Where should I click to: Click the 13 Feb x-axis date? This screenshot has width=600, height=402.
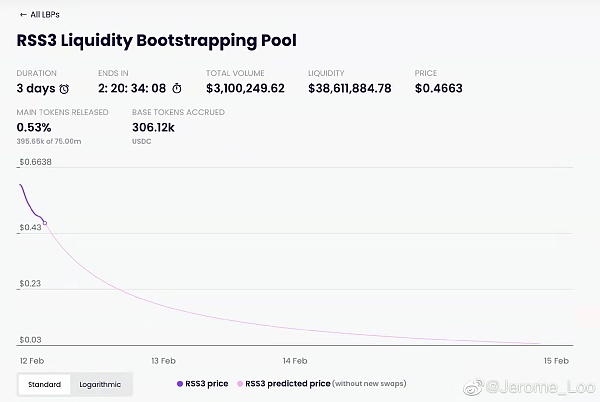coord(163,361)
